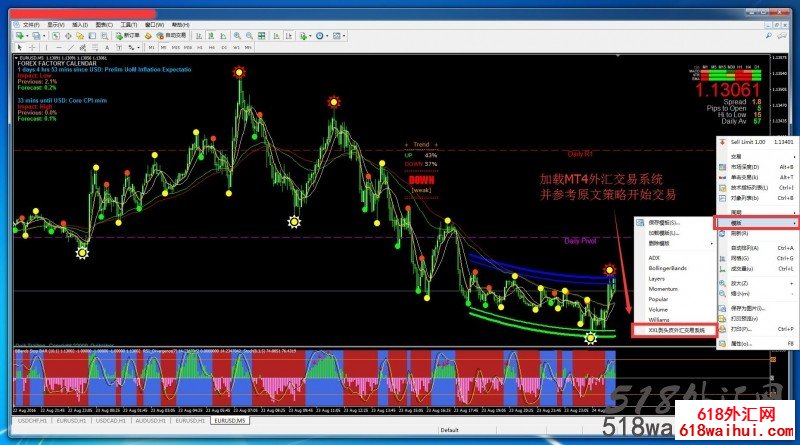
Task: Expand the Templates toolbar dropdown arrow
Action: pos(344,36)
